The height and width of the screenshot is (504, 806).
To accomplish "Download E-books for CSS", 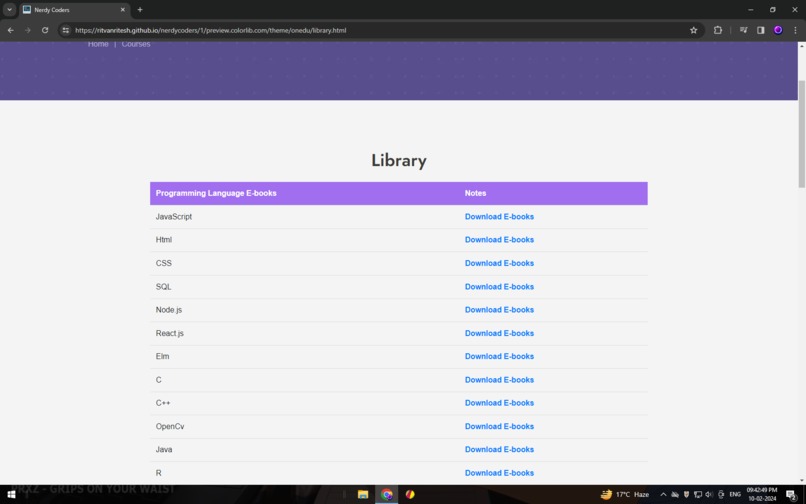I will point(499,263).
